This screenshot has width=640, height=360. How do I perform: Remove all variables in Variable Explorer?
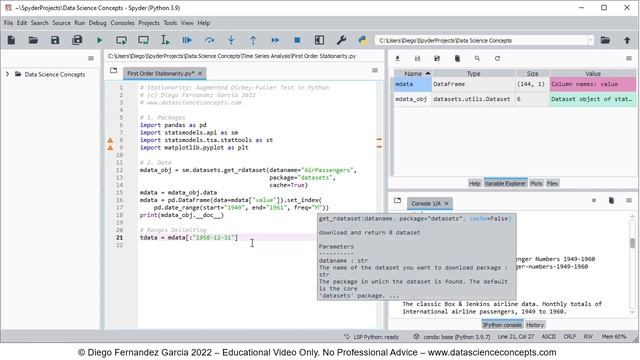pos(457,58)
